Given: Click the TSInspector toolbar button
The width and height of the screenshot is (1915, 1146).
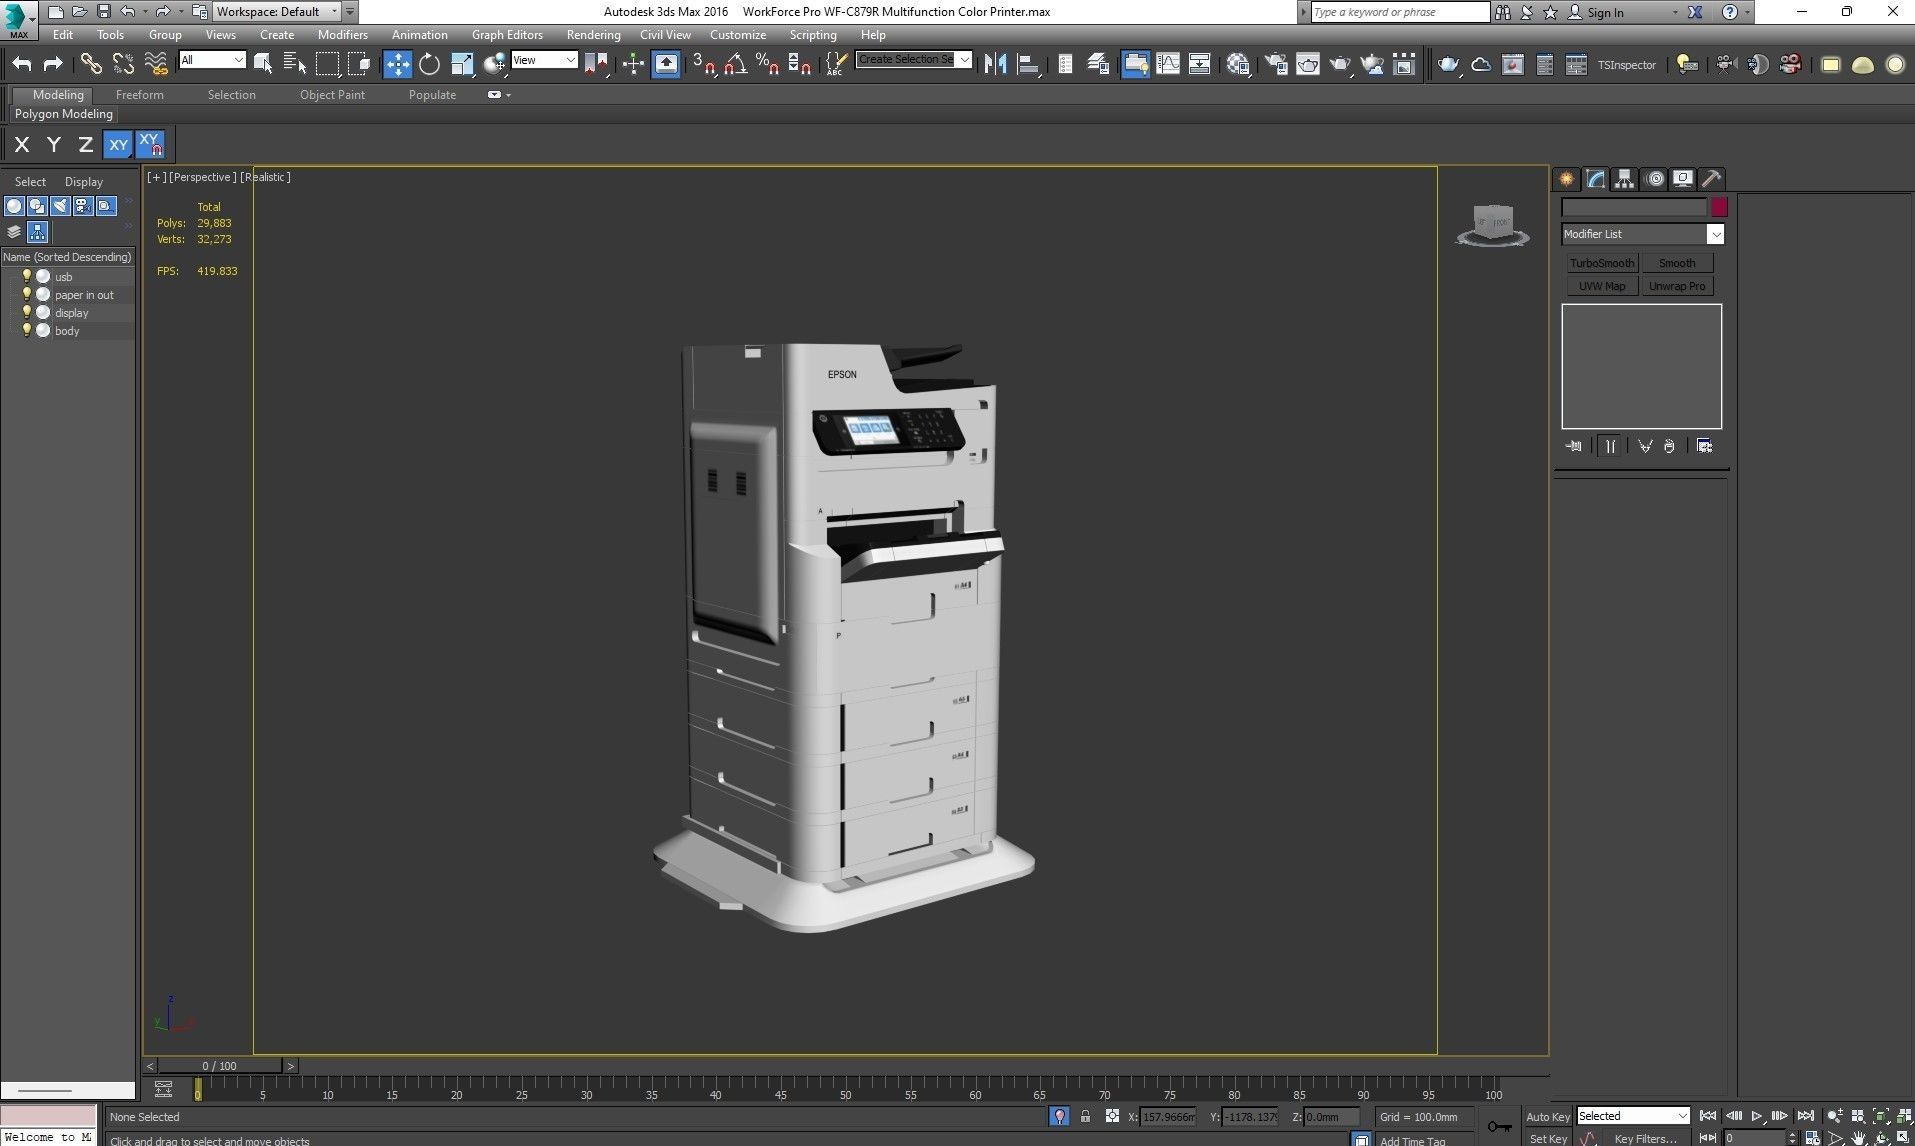Looking at the screenshot, I should click(x=1626, y=65).
